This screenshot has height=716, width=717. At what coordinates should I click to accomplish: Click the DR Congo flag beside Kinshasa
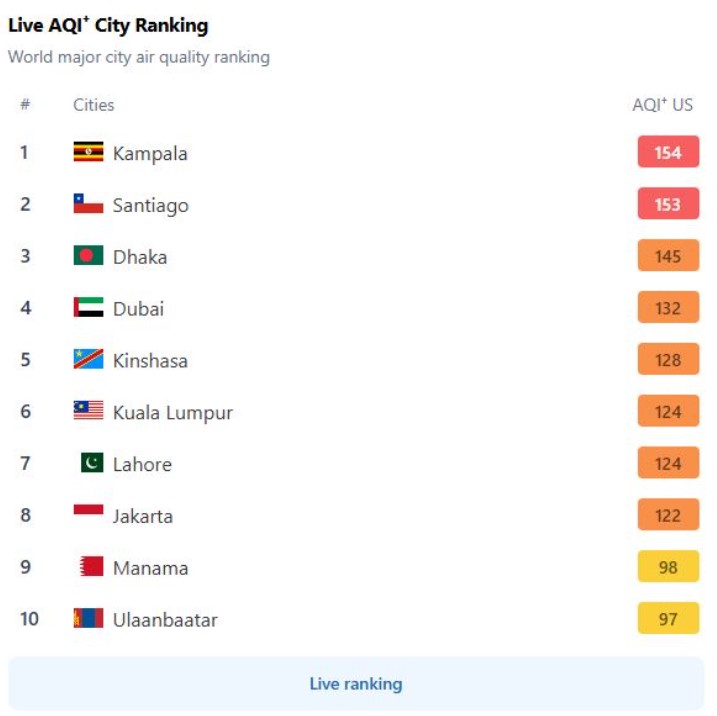coord(88,359)
